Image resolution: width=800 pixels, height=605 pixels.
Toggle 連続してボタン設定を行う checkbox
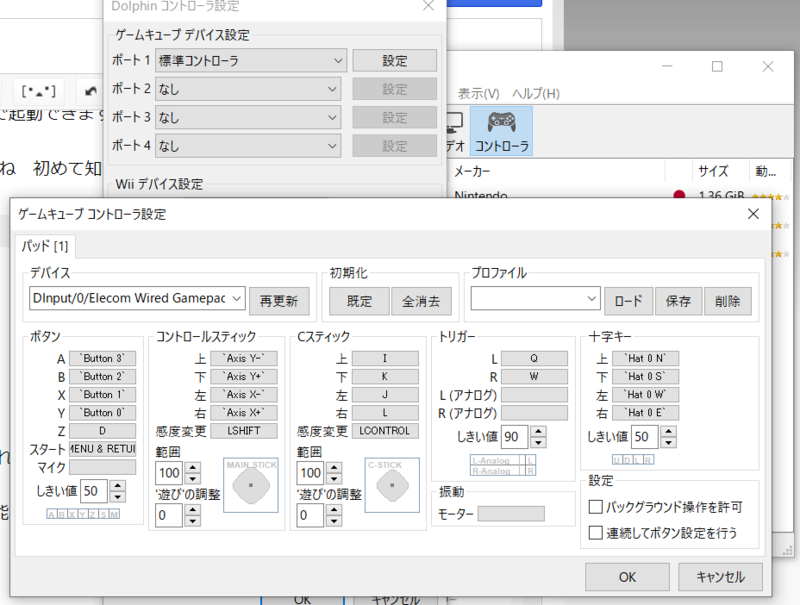click(597, 533)
